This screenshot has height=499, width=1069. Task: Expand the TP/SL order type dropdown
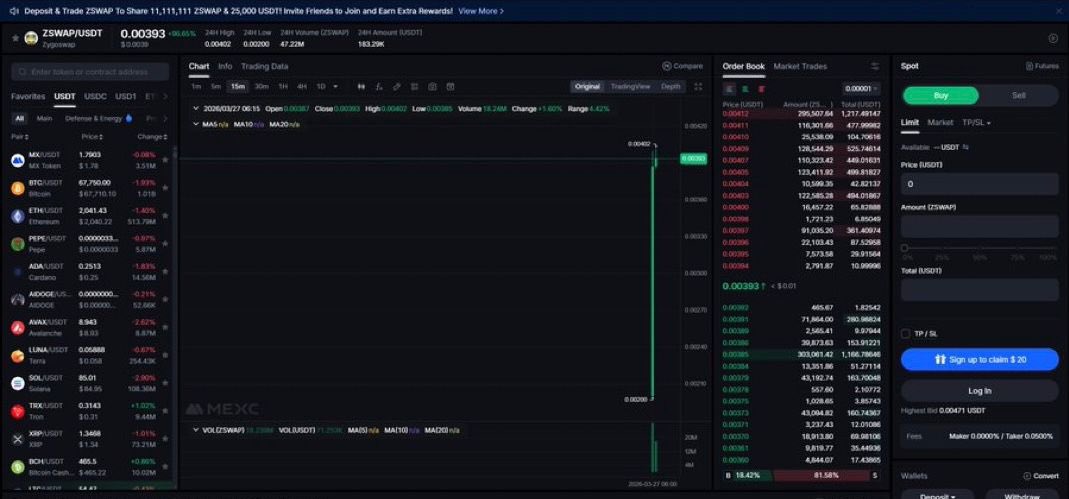click(975, 122)
